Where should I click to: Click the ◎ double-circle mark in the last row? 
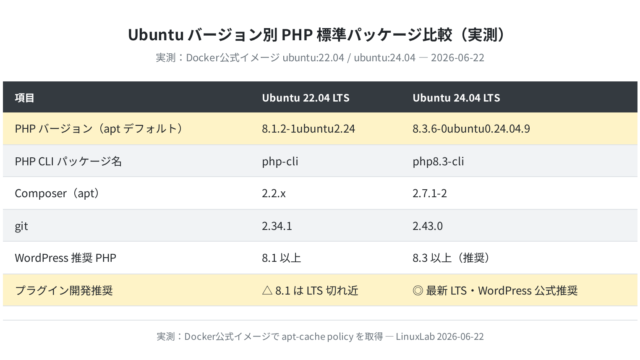418,291
